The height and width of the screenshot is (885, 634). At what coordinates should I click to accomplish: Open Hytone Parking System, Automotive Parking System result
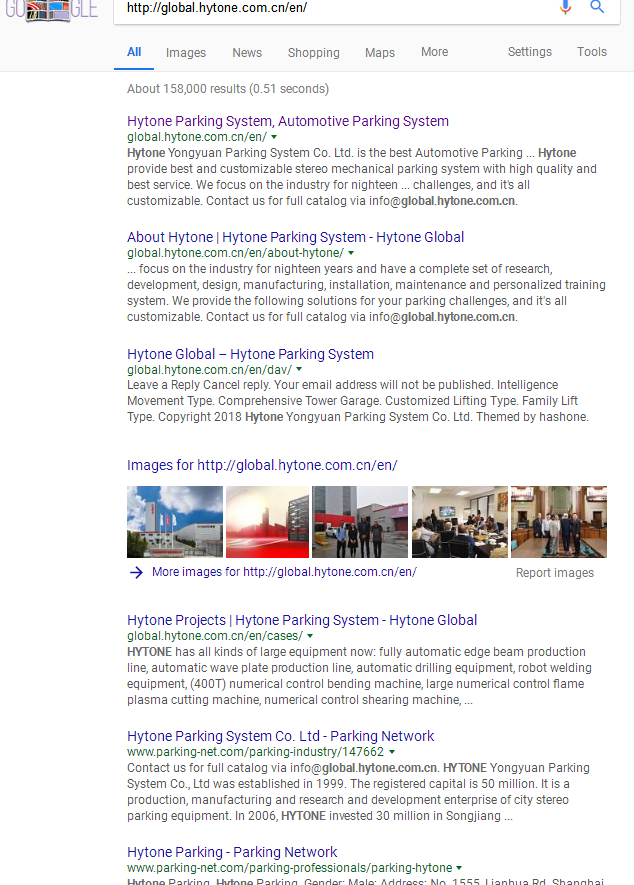pos(288,121)
